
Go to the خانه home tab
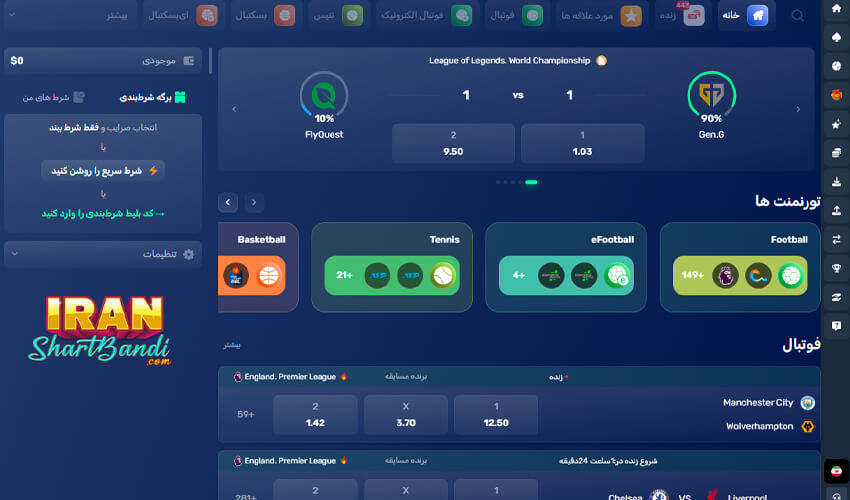746,15
